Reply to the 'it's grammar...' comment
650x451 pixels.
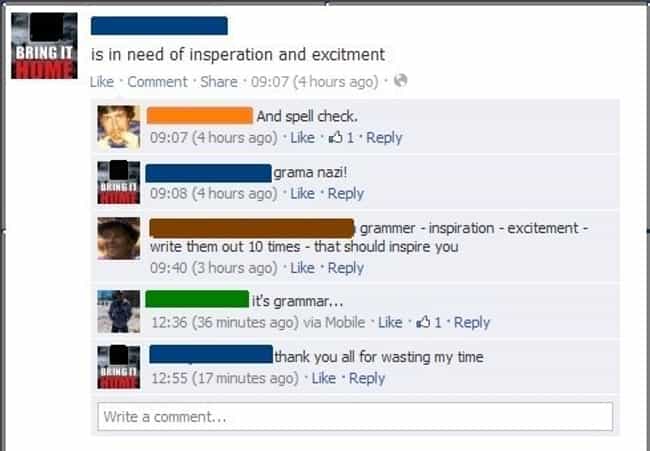tap(472, 322)
